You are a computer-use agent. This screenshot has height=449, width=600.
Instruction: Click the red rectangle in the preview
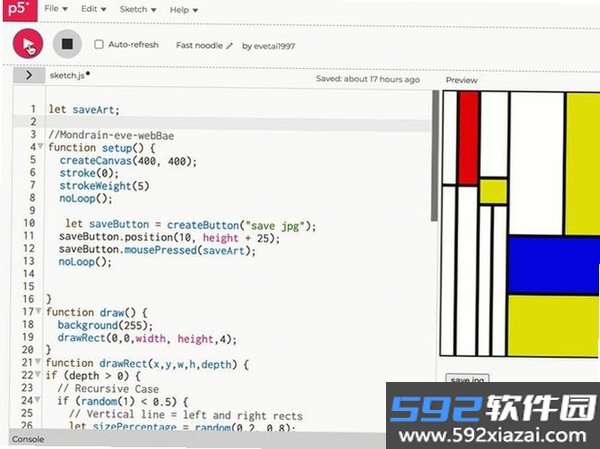(468, 138)
